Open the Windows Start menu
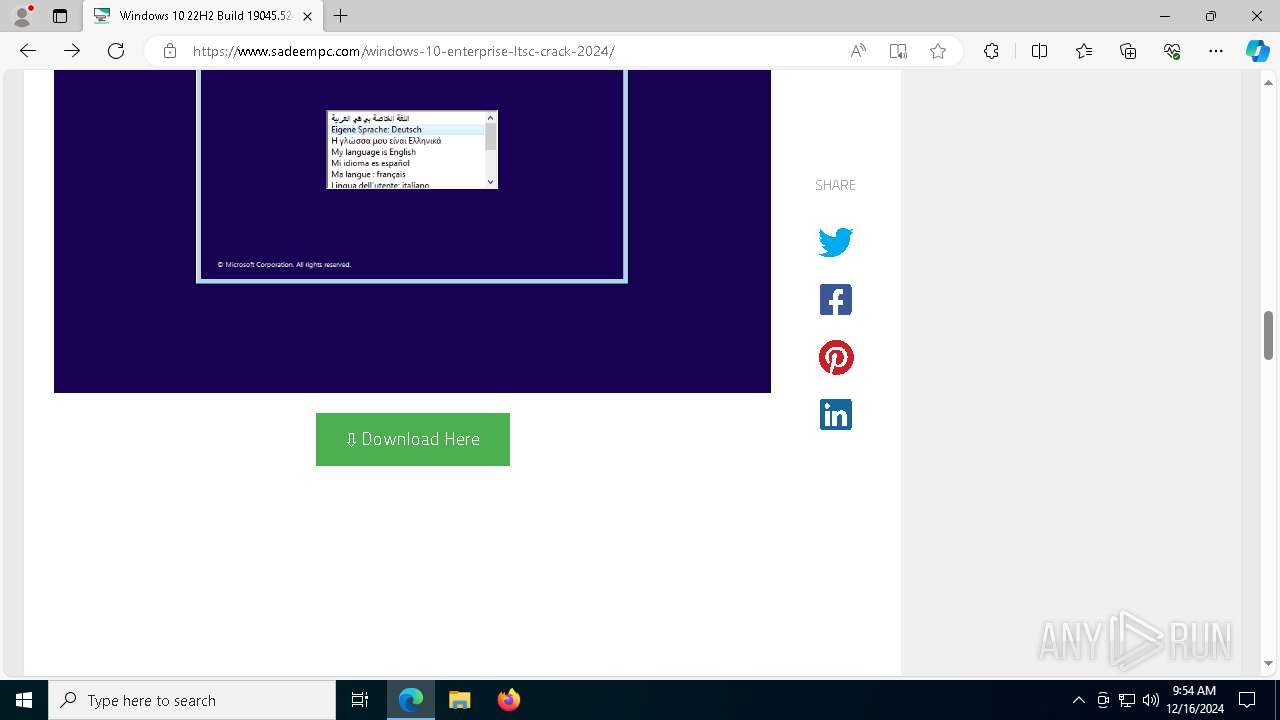 tap(24, 700)
